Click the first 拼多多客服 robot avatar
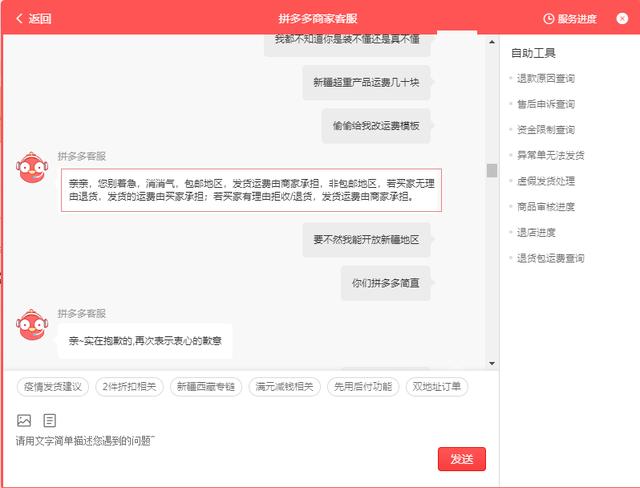Screen dimensions: 640x488 tap(31, 167)
